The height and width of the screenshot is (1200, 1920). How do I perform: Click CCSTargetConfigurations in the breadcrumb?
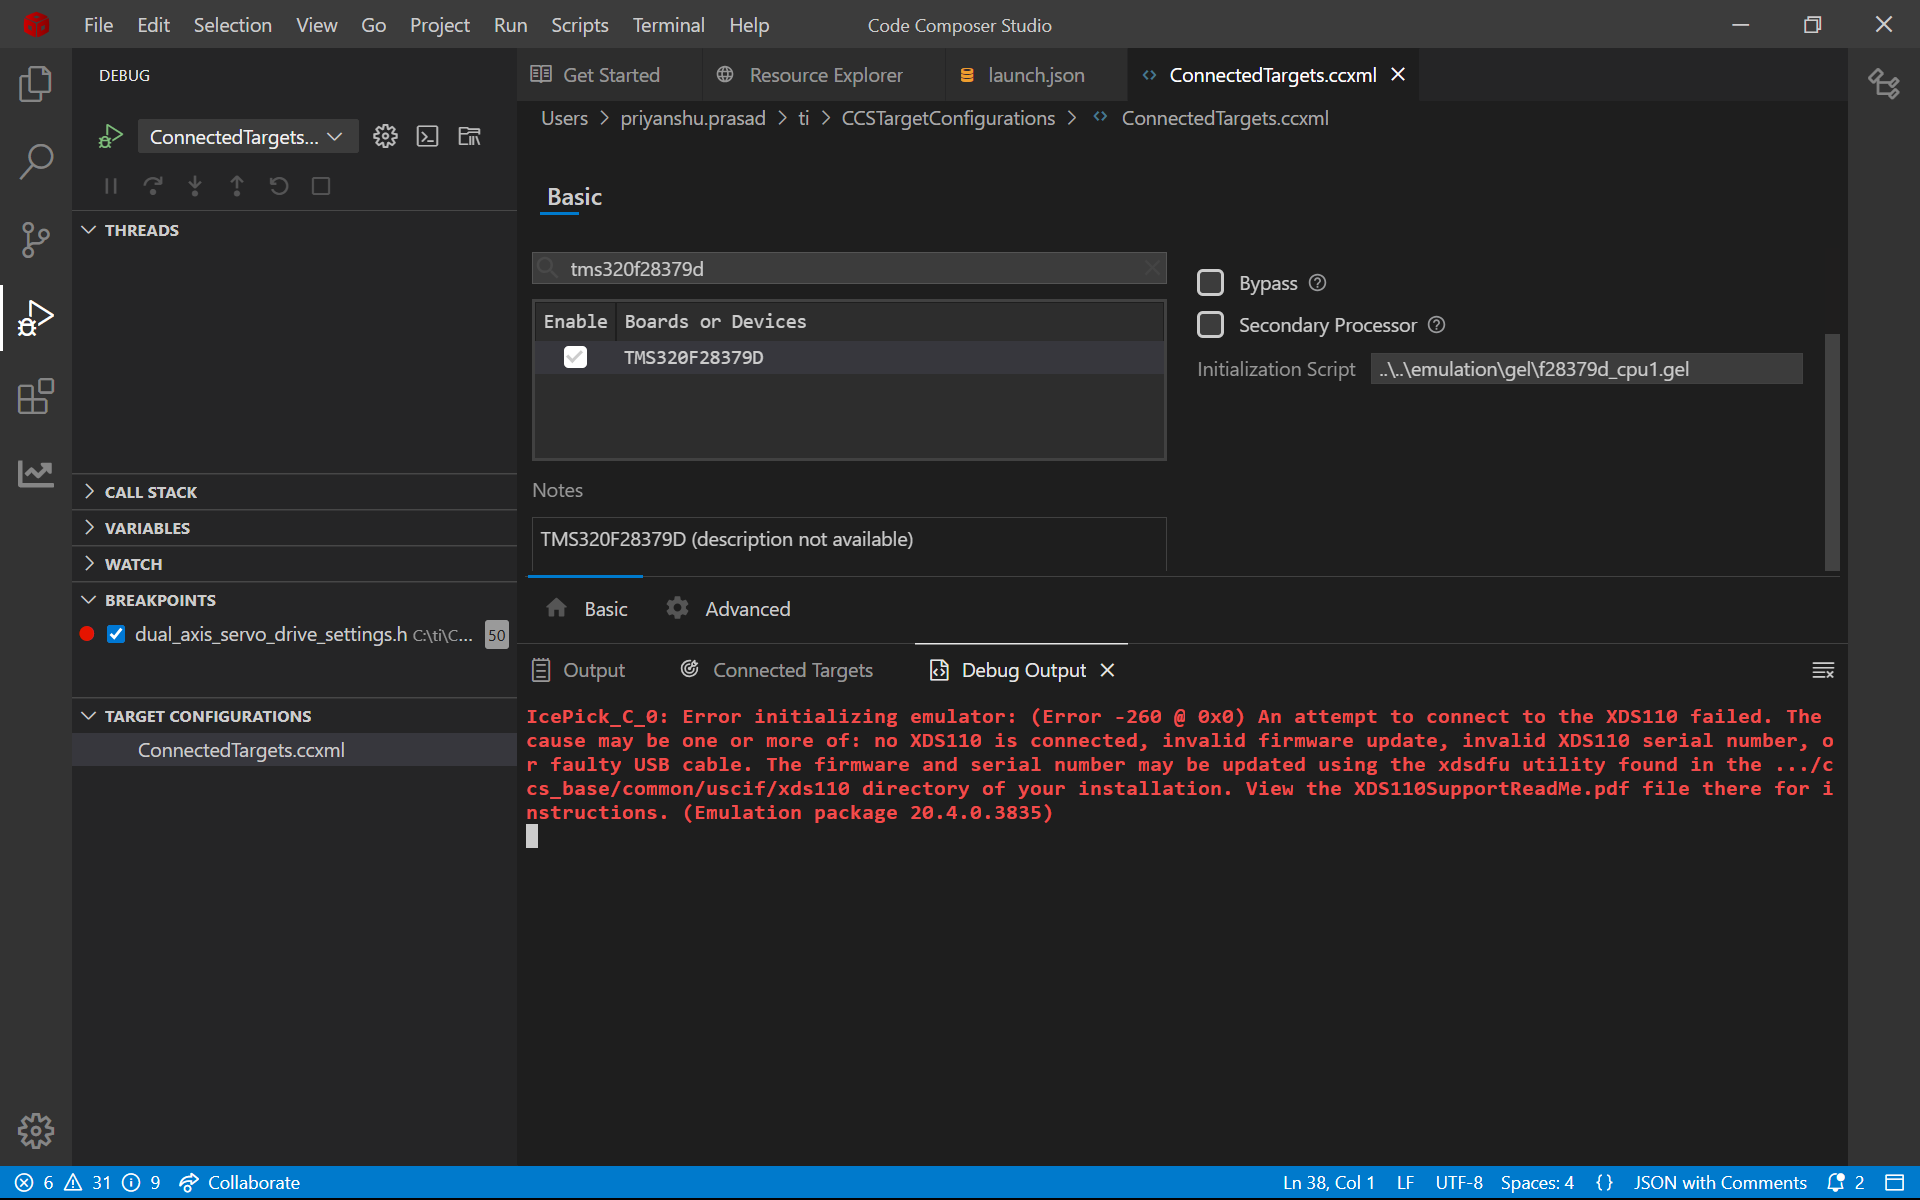click(948, 118)
